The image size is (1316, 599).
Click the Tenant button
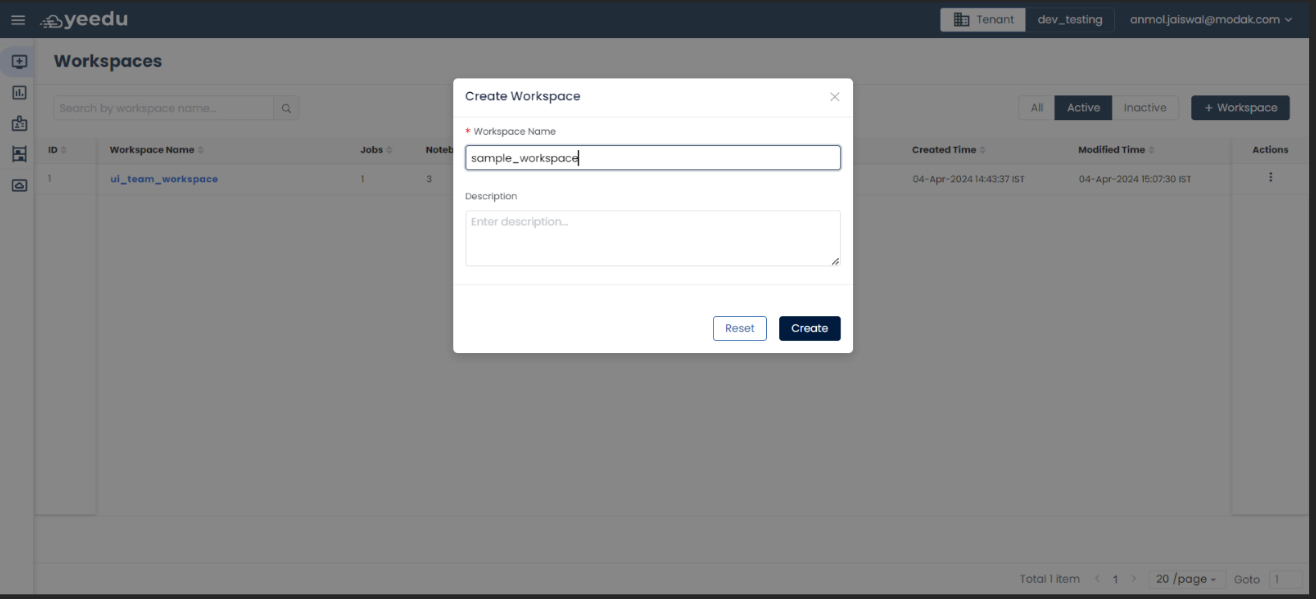pyautogui.click(x=983, y=20)
